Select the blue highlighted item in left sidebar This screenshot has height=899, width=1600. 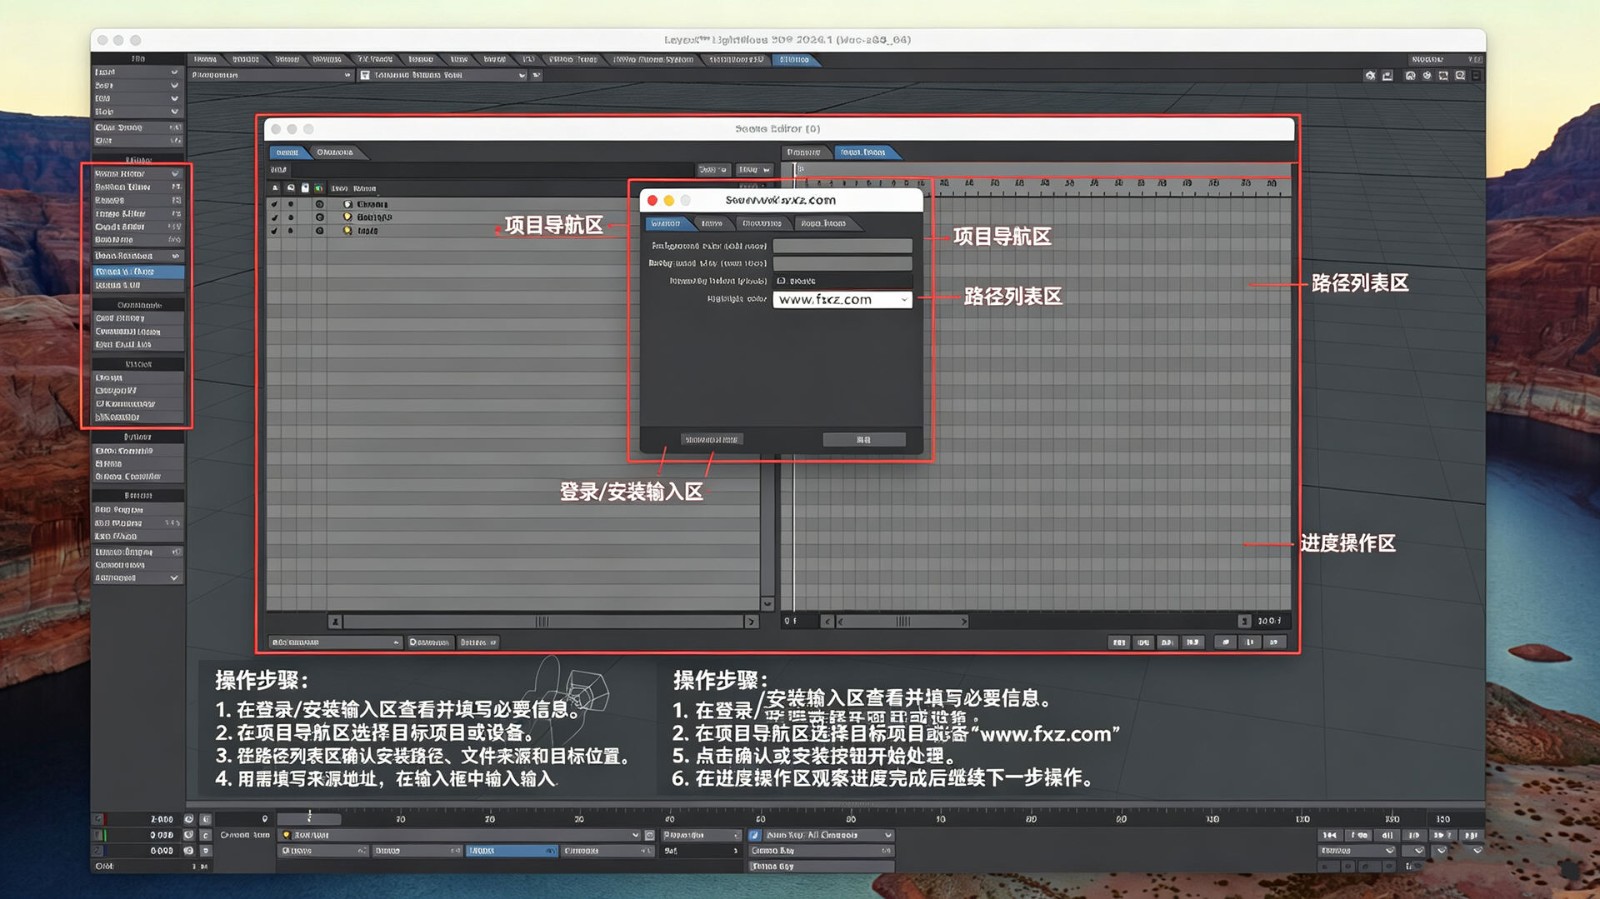138,272
